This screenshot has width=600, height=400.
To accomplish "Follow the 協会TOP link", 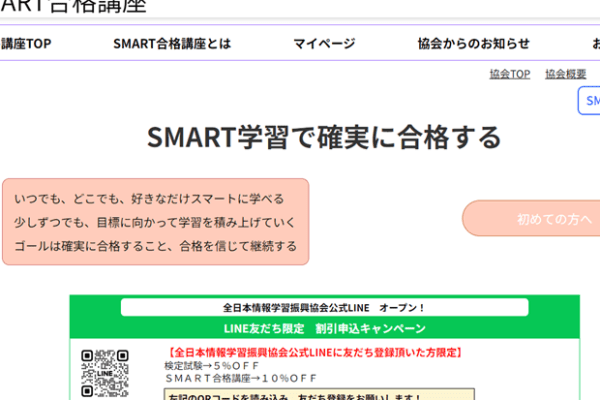I will 509,74.
